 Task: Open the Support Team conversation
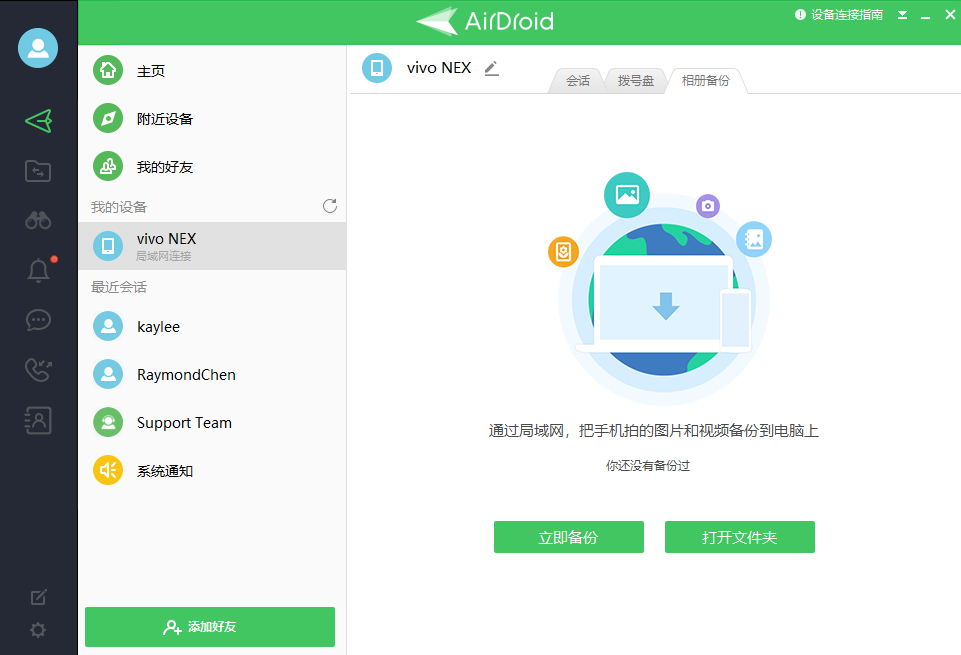pos(212,423)
